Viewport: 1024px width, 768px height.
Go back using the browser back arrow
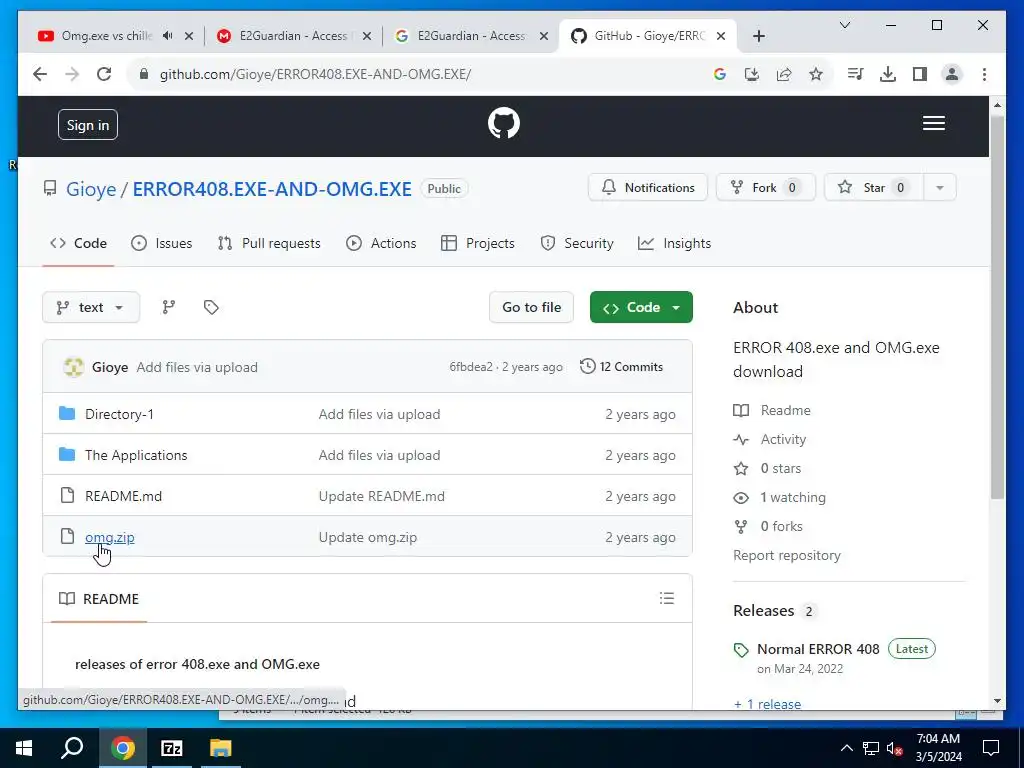40,74
